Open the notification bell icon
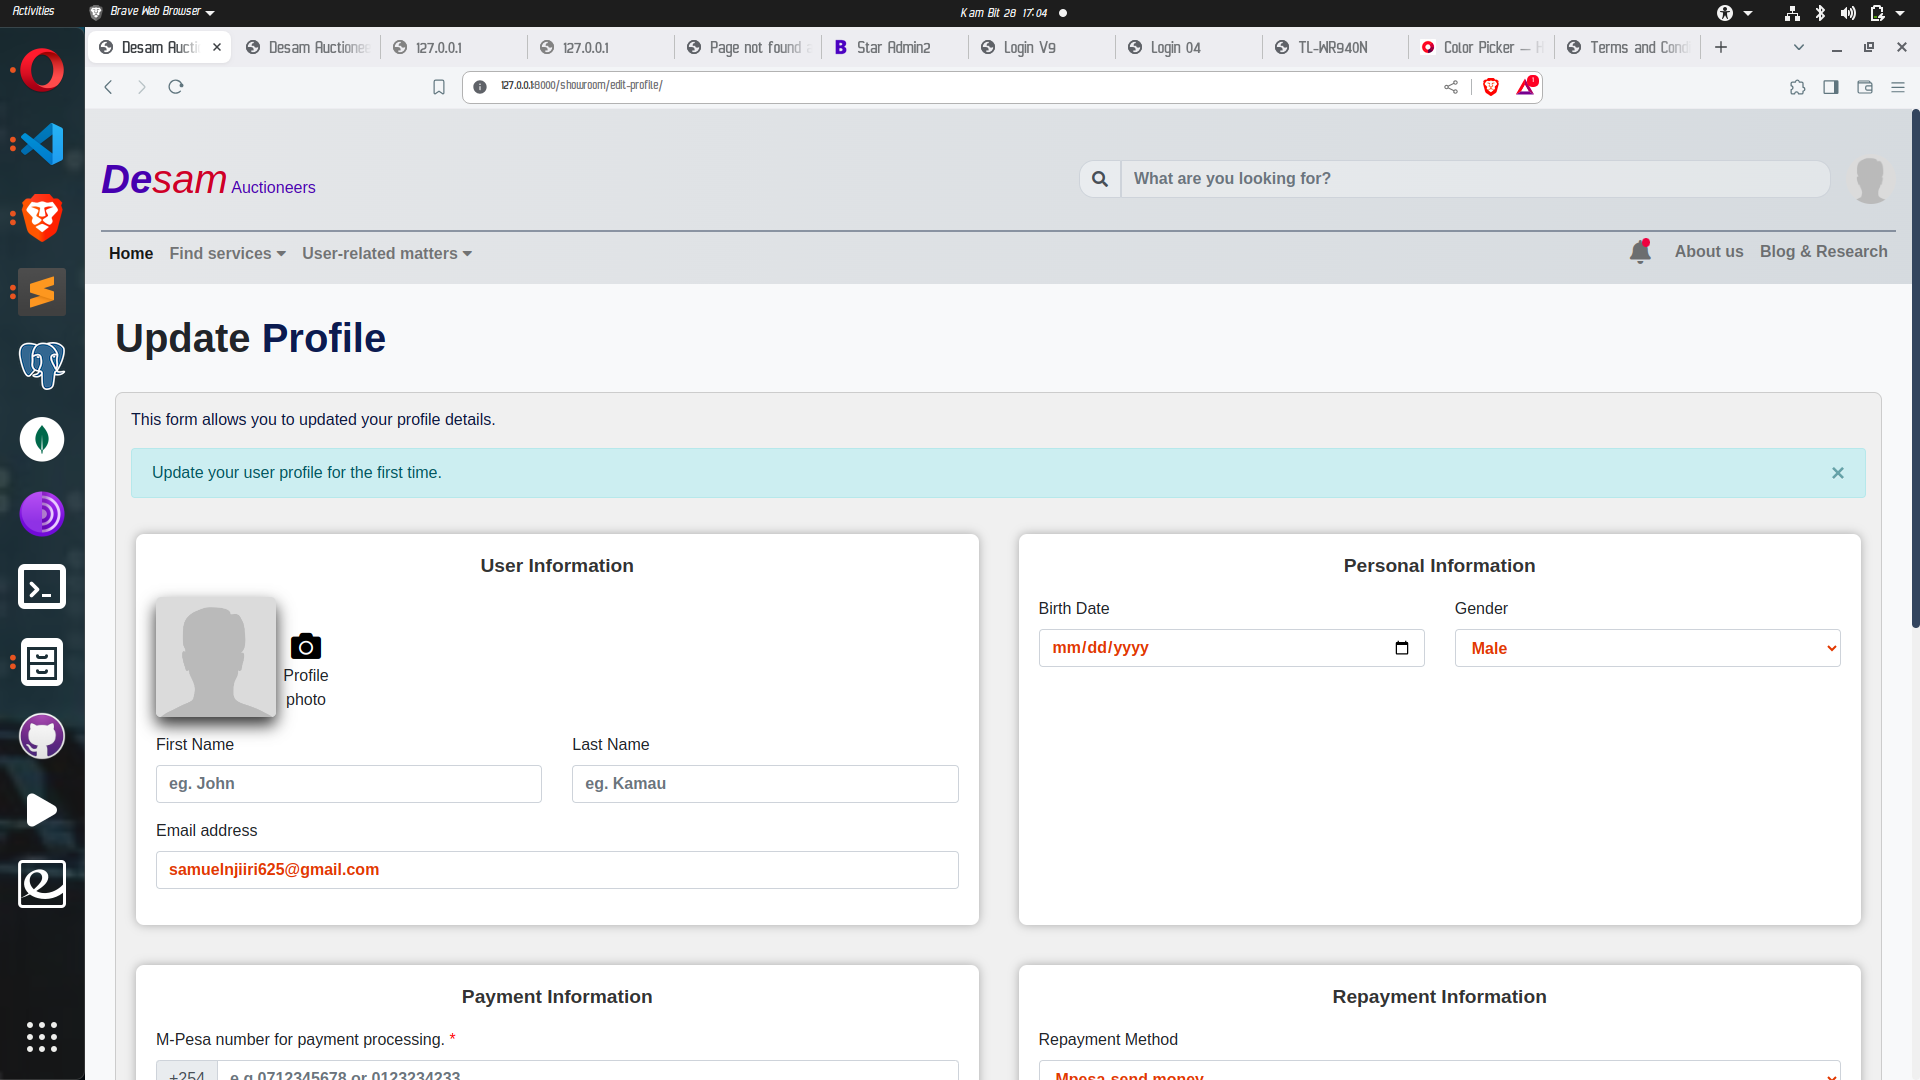The height and width of the screenshot is (1080, 1920). (x=1639, y=252)
